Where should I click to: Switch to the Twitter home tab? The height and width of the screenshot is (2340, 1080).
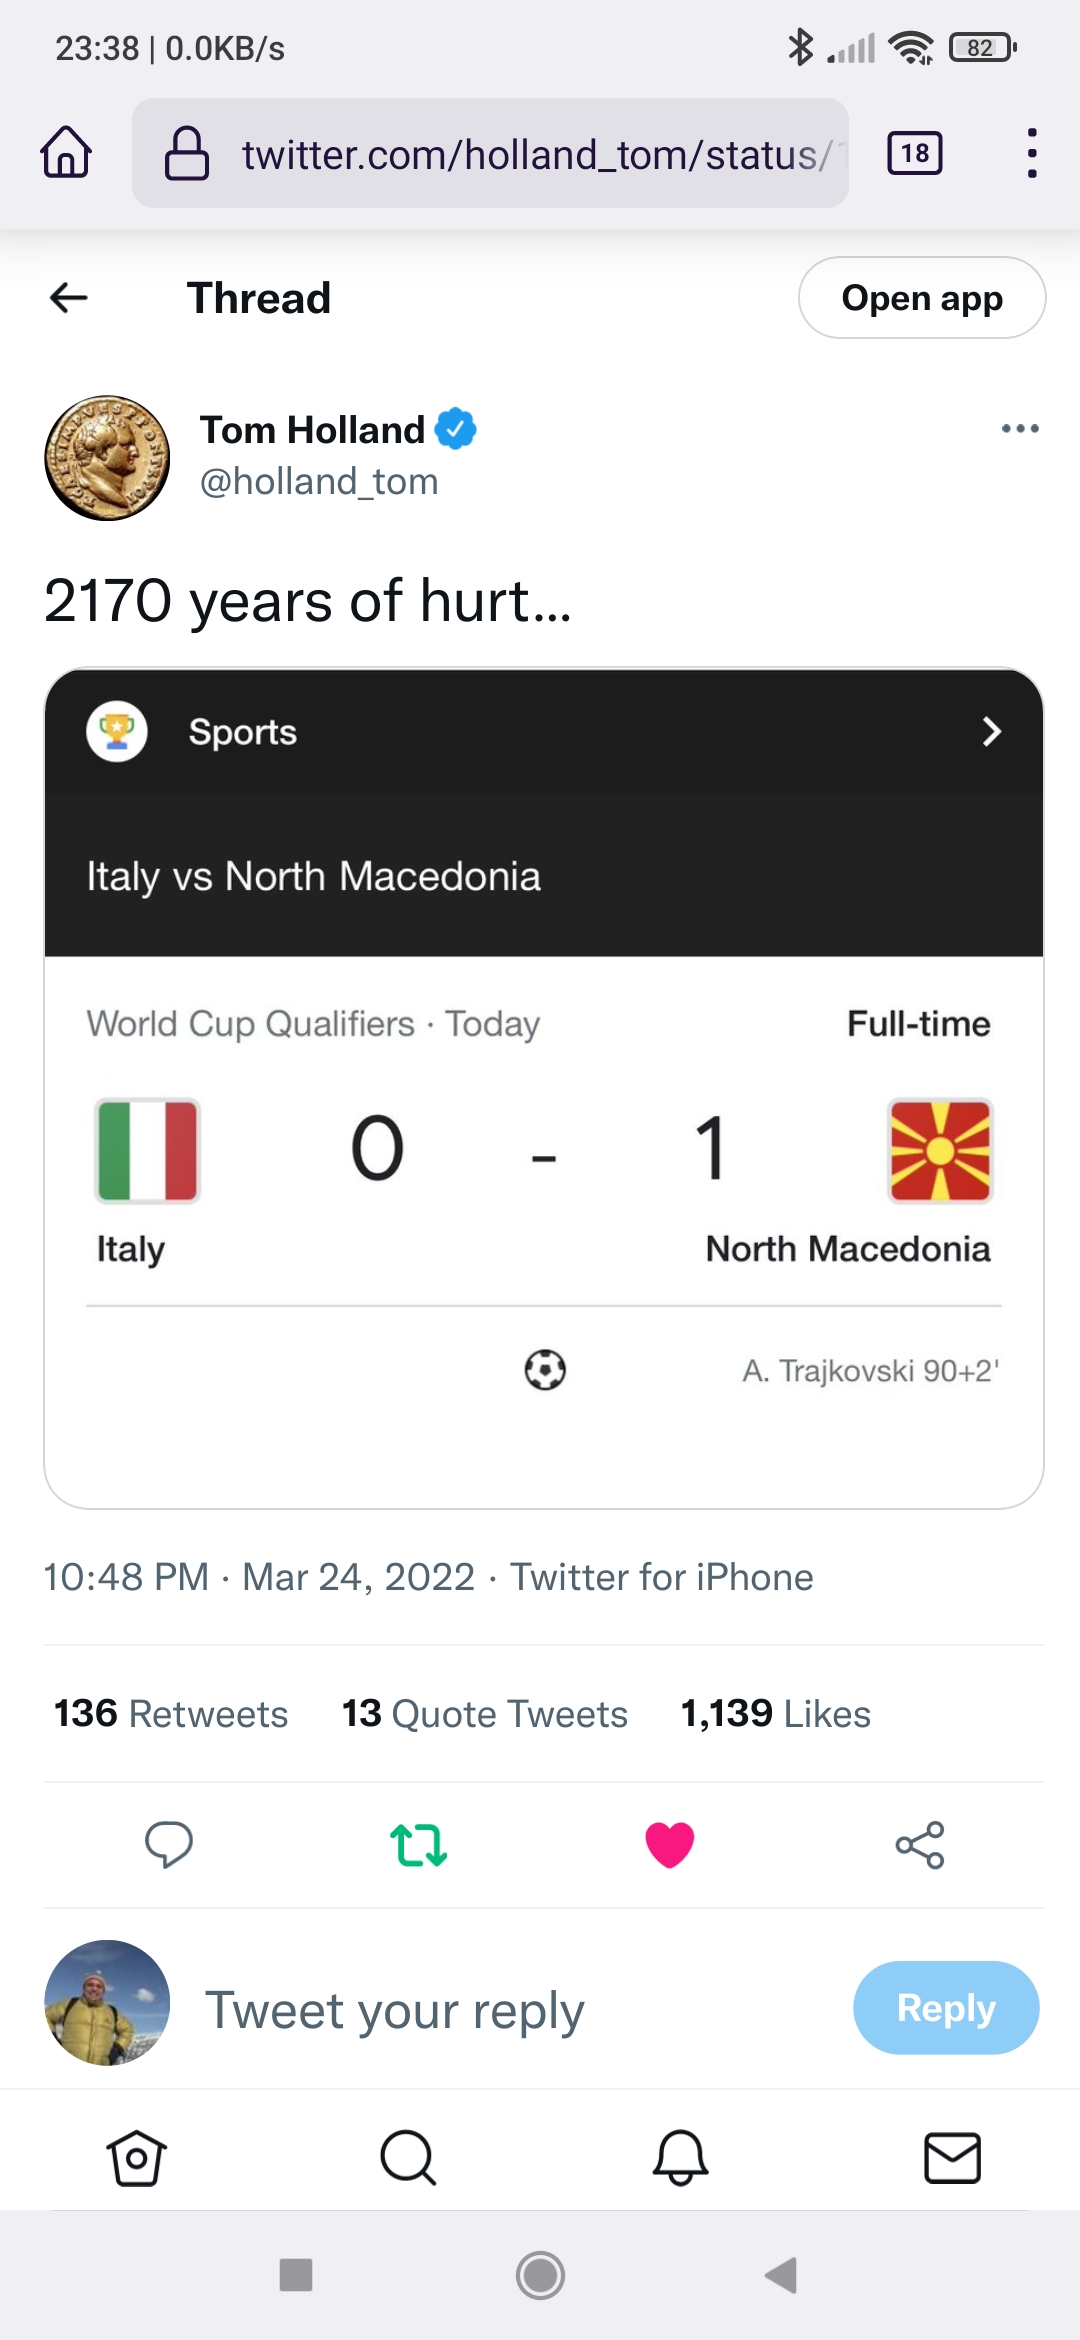point(136,2157)
